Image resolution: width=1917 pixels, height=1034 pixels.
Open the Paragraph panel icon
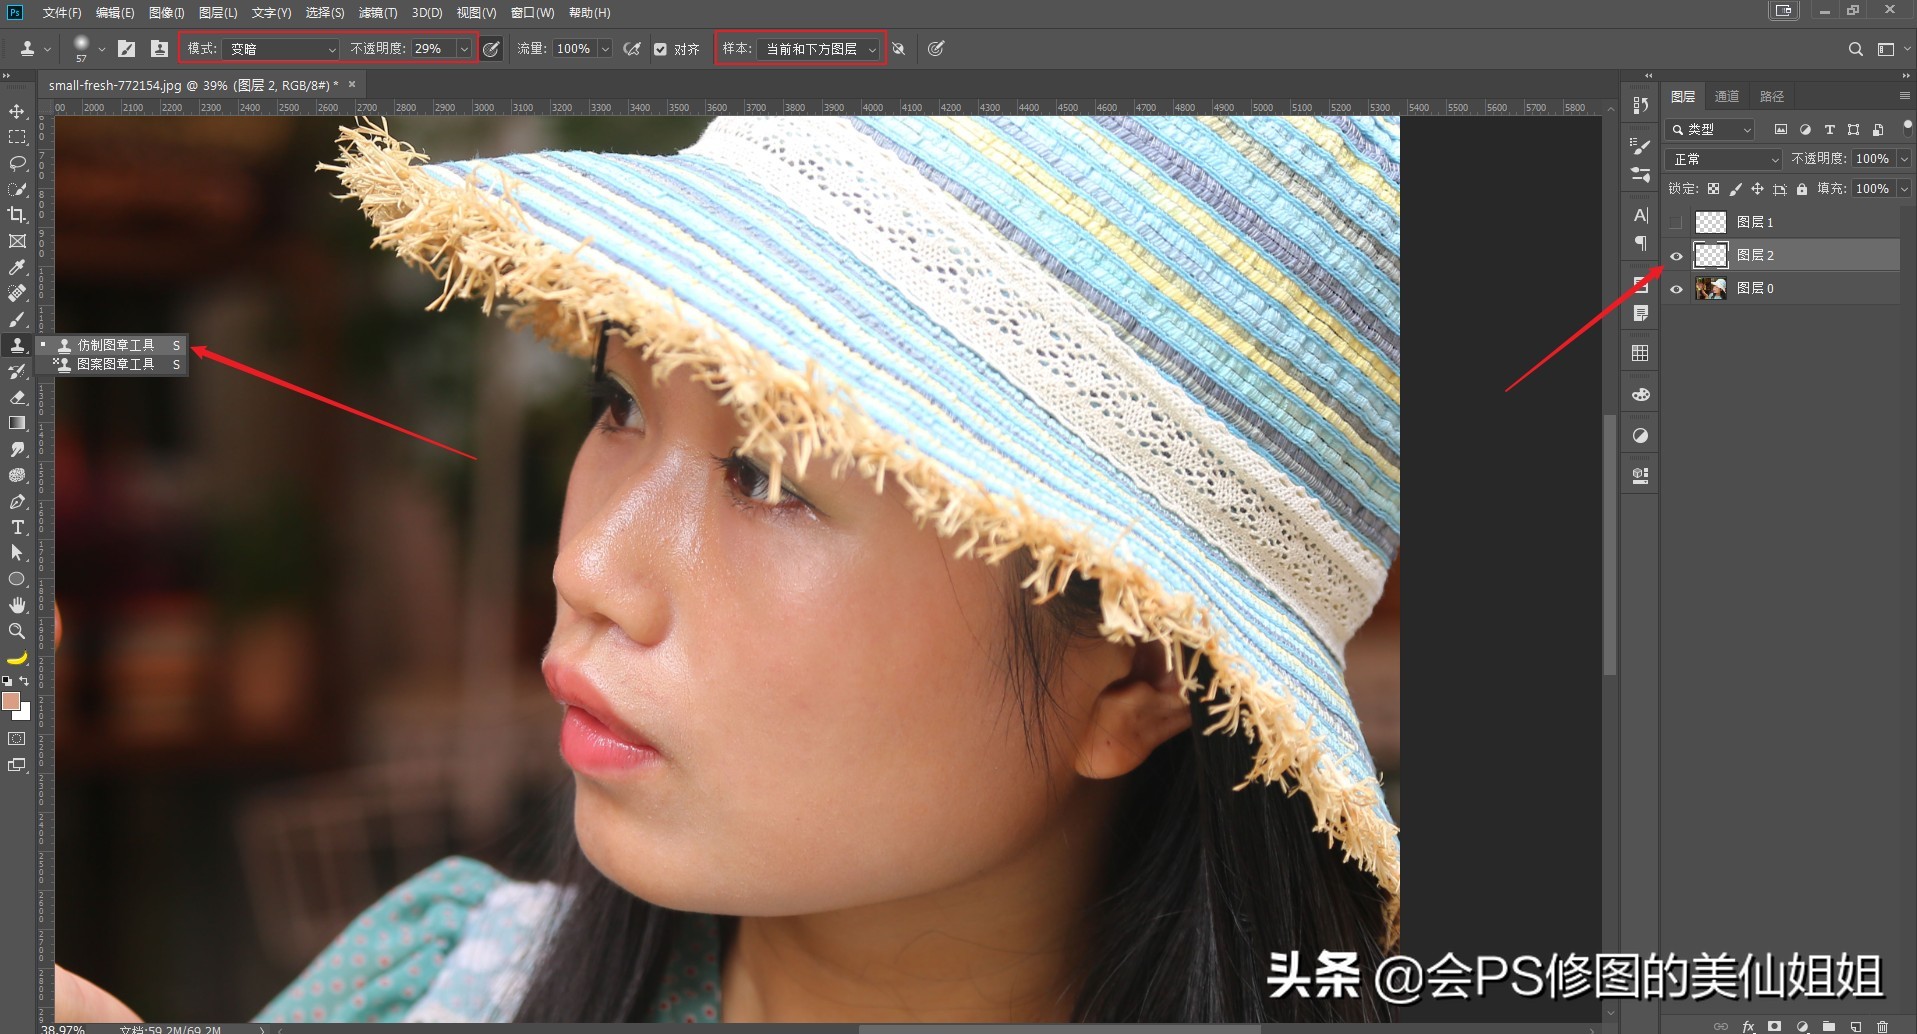(1640, 243)
